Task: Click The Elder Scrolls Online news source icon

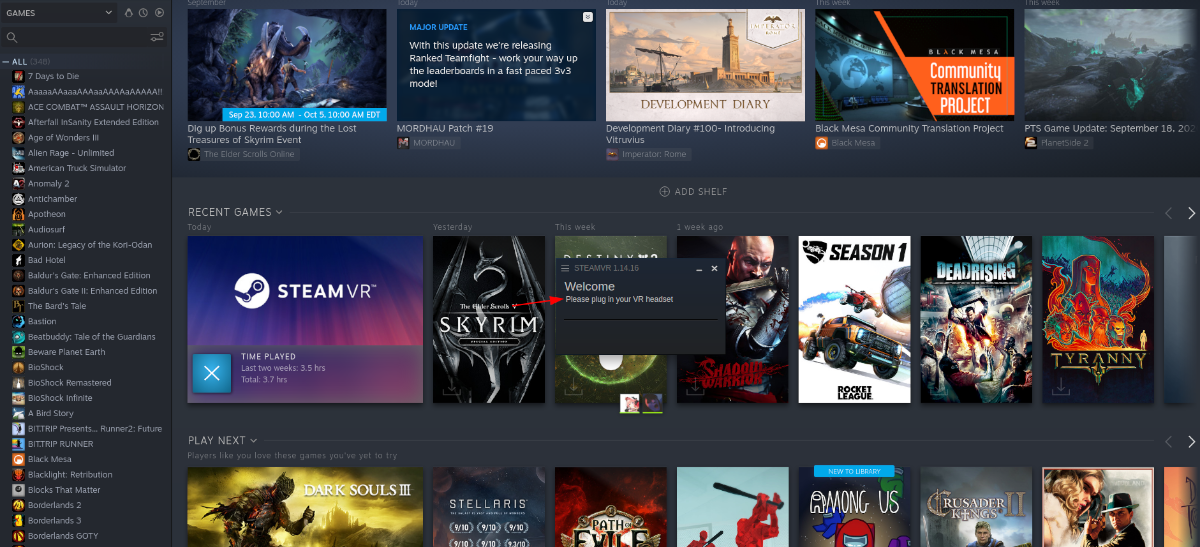Action: 194,154
